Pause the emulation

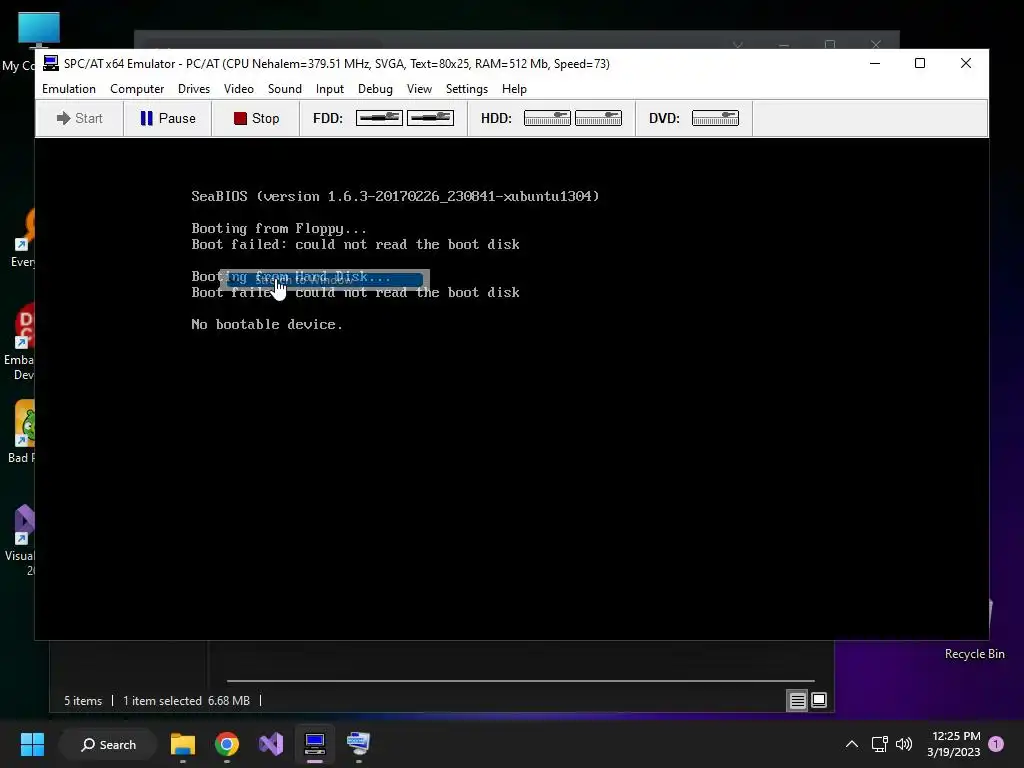(168, 118)
